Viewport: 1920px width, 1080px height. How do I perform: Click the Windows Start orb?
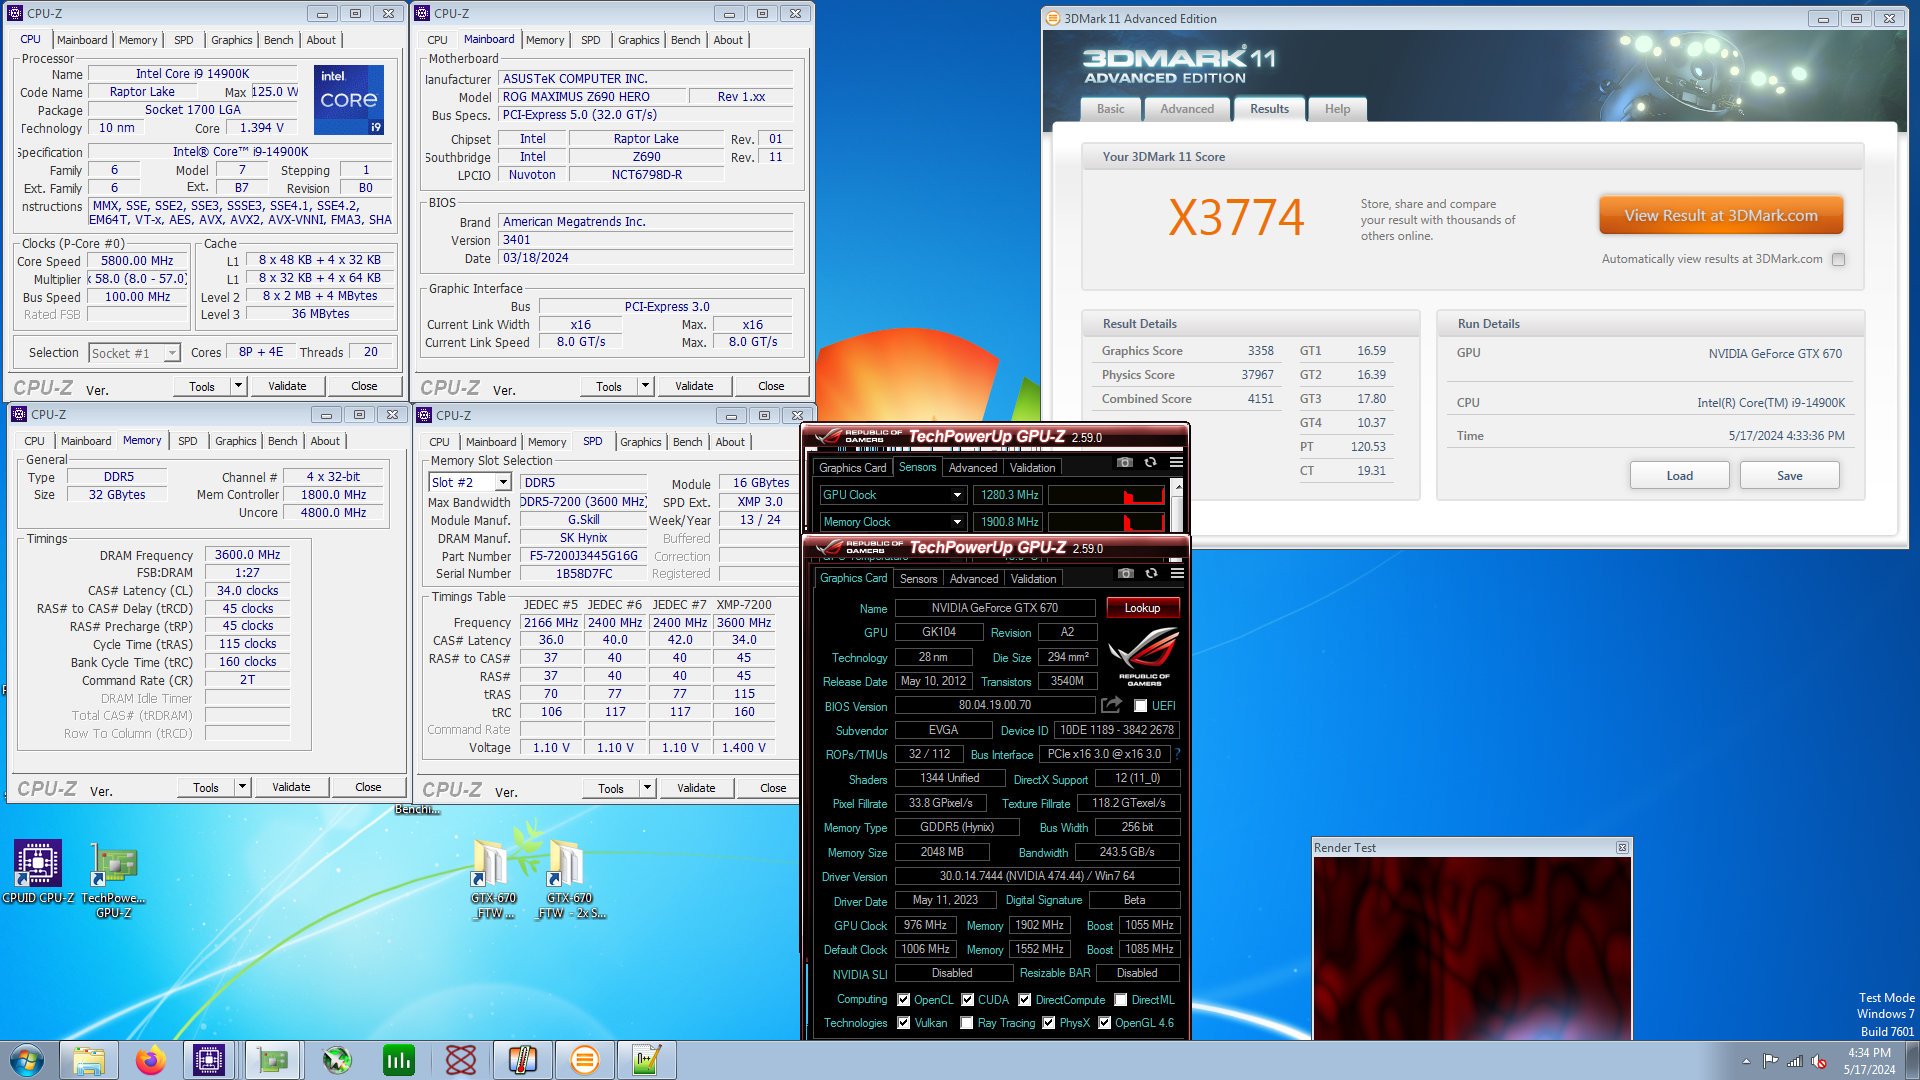click(27, 1060)
